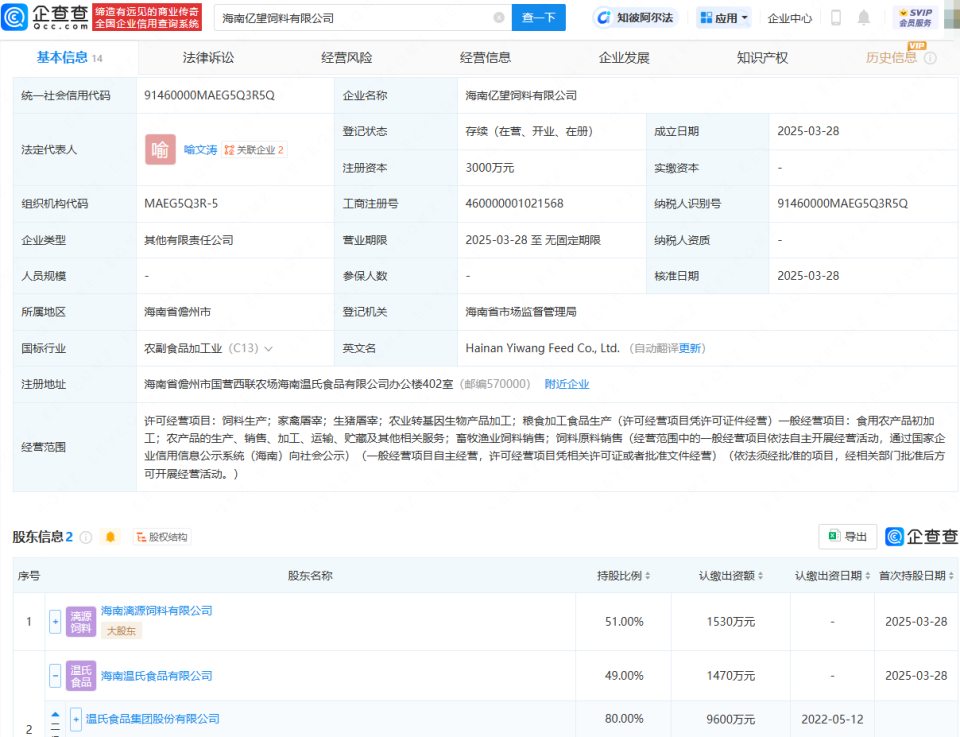Open the 应用 dropdown menu
The image size is (960, 737).
pyautogui.click(x=722, y=17)
